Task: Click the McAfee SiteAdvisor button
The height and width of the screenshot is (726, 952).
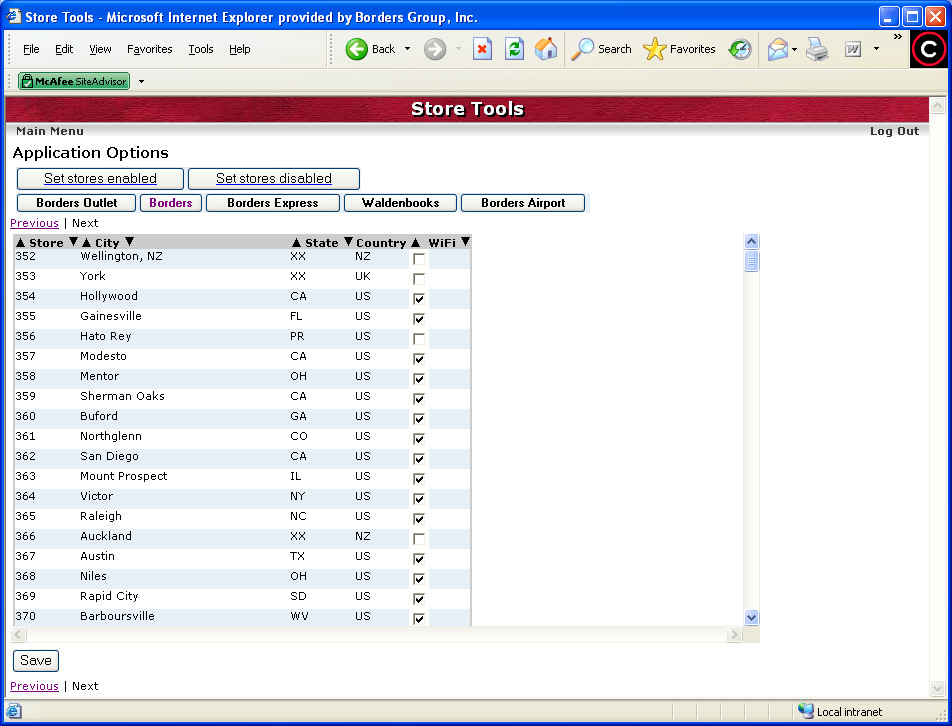Action: pos(73,81)
